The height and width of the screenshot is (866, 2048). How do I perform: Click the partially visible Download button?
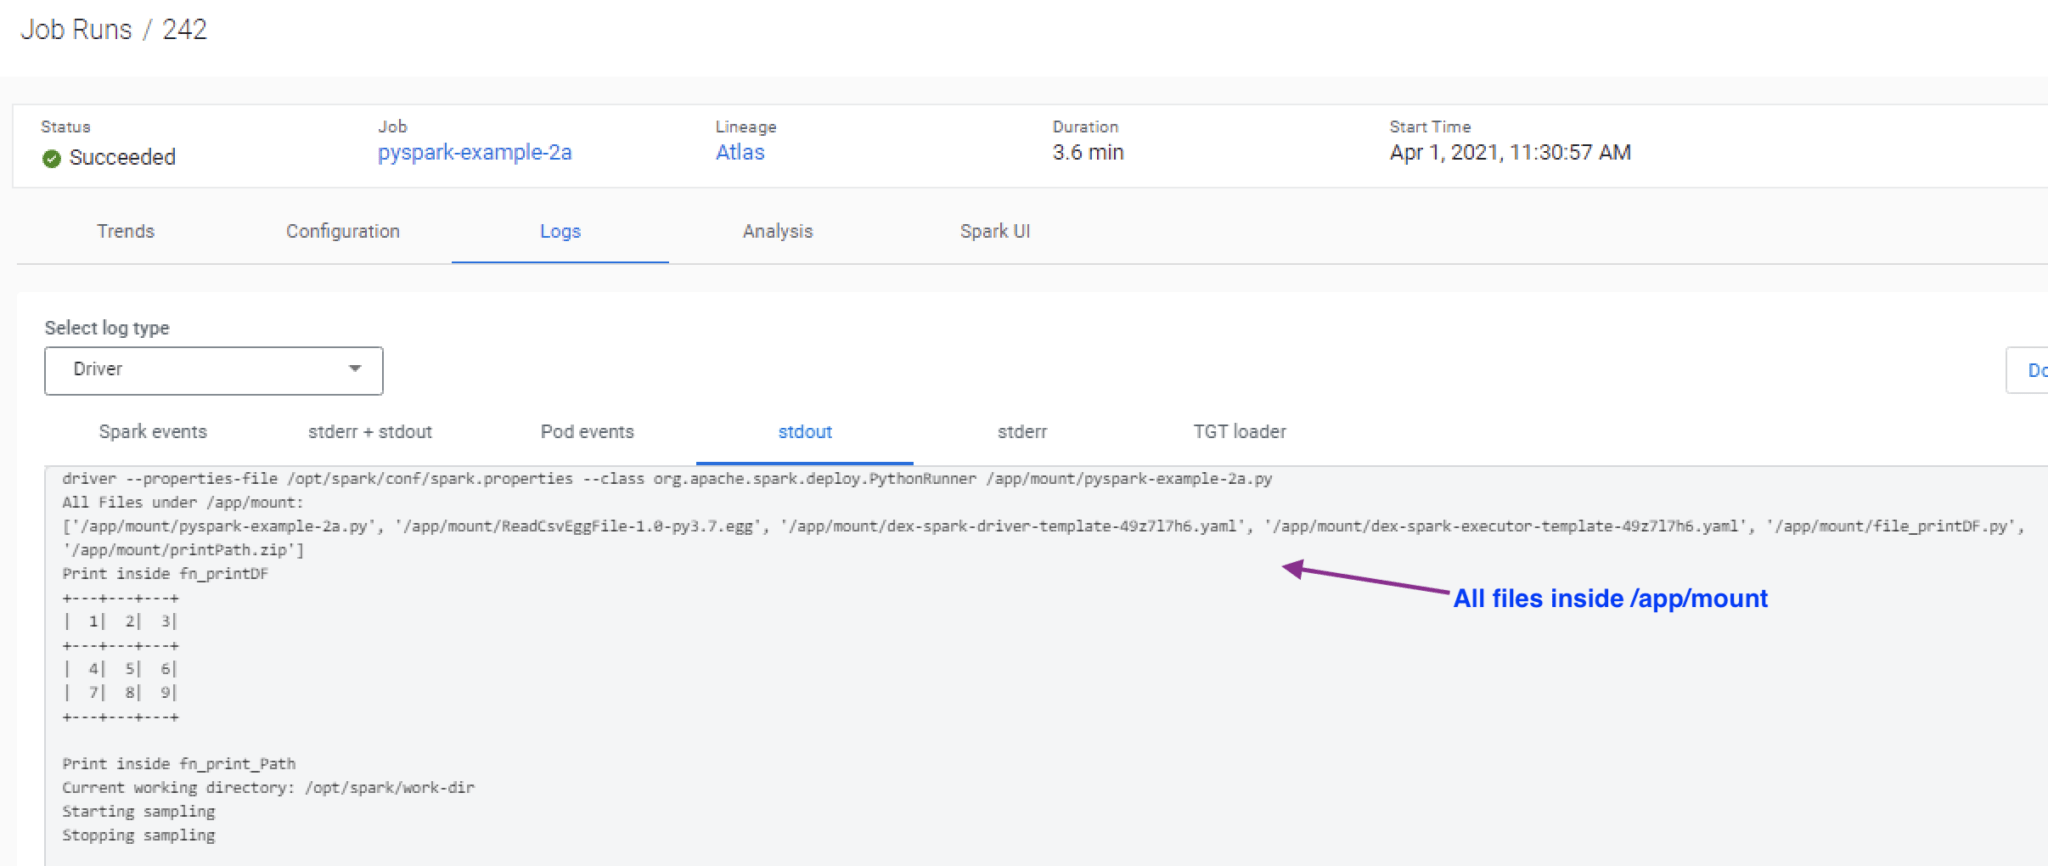pos(2030,370)
